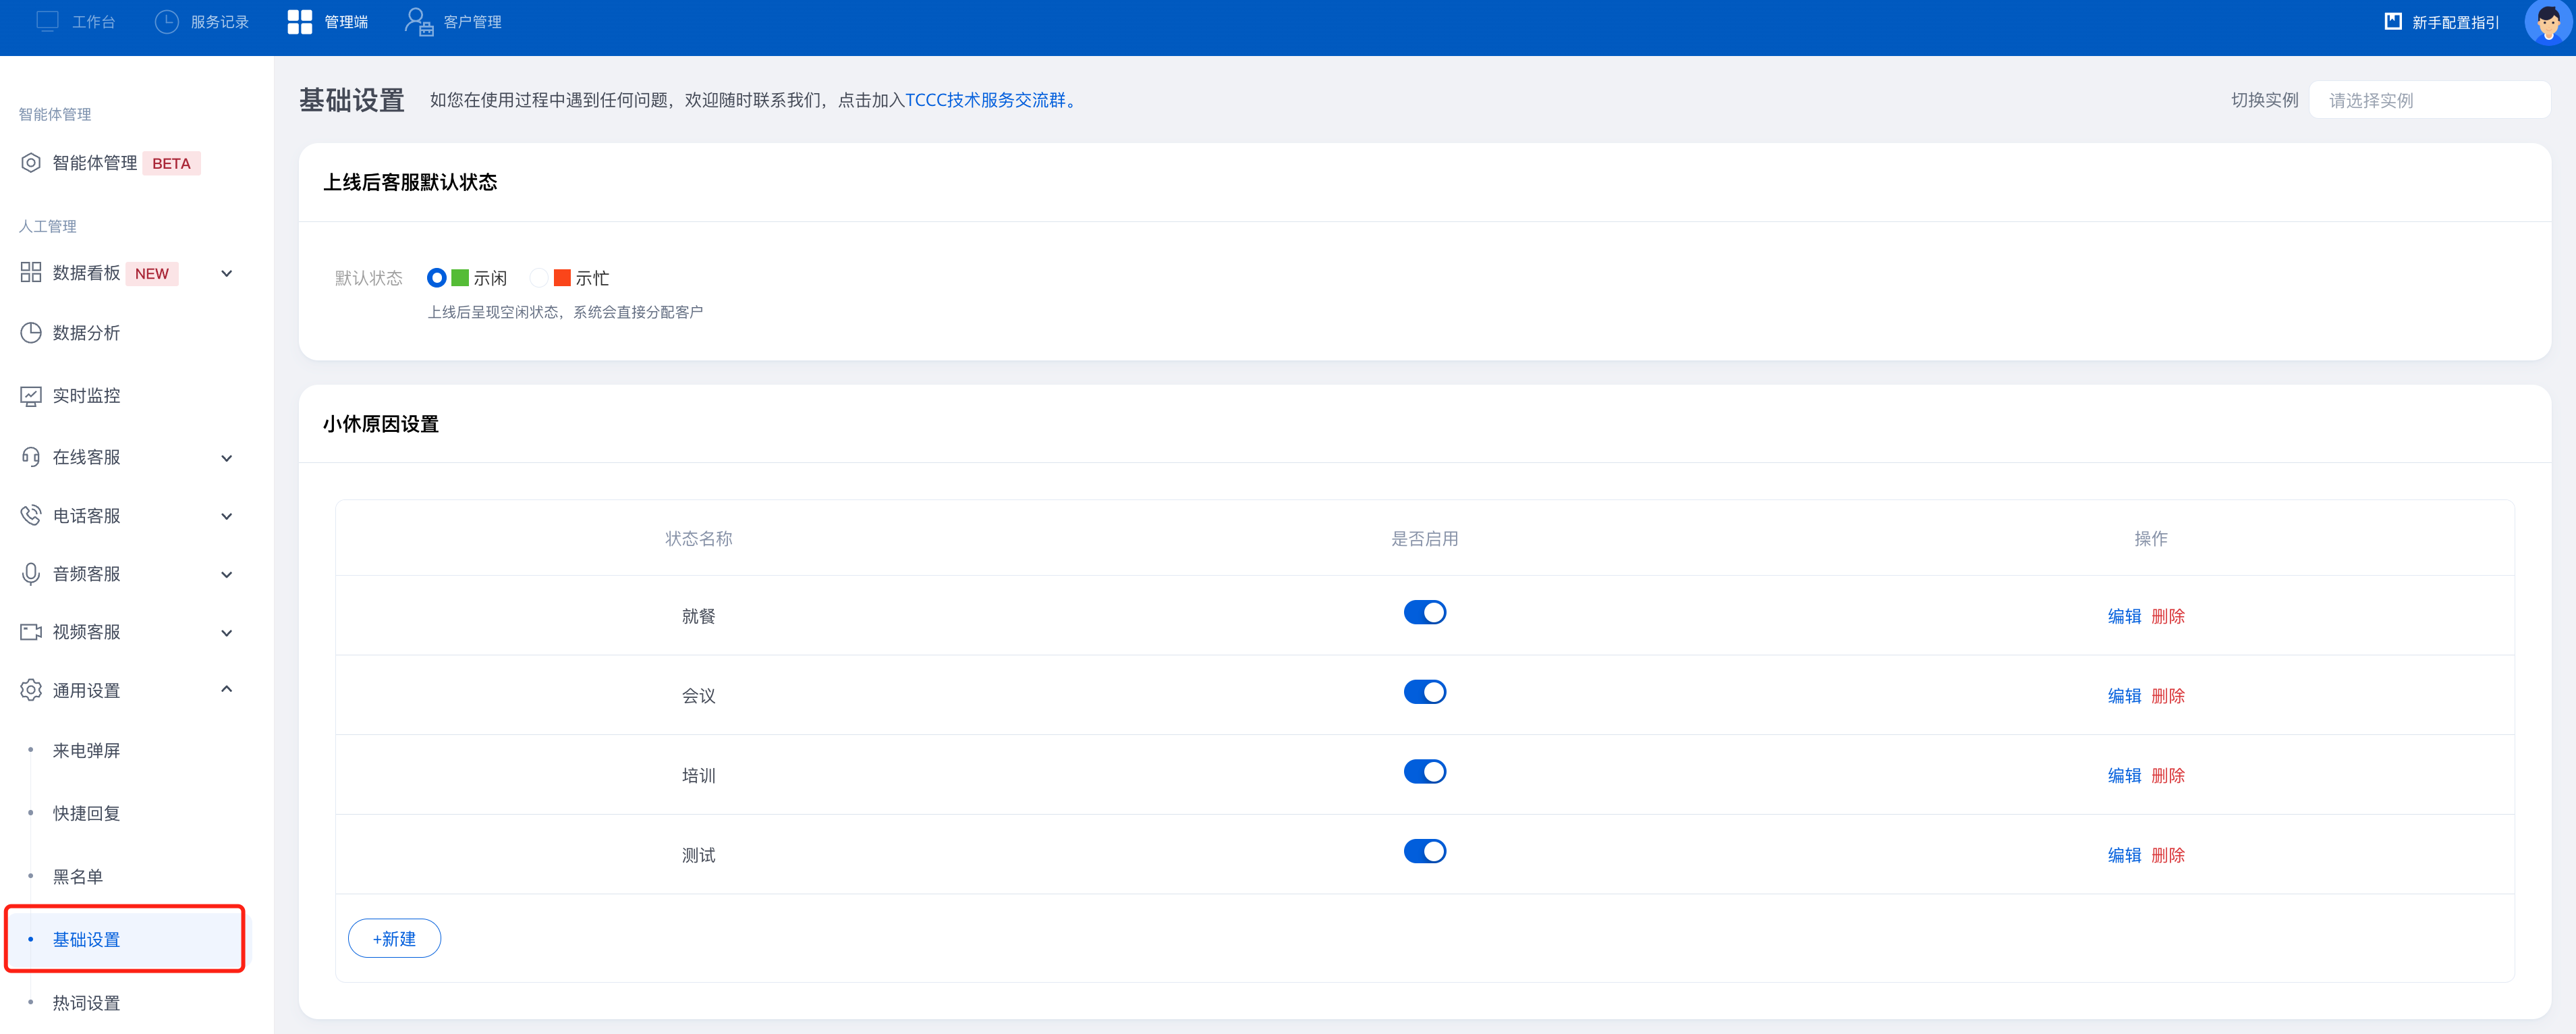Click the 新手配置指引 bookmark icon
This screenshot has height=1034, width=2576.
pos(2393,21)
